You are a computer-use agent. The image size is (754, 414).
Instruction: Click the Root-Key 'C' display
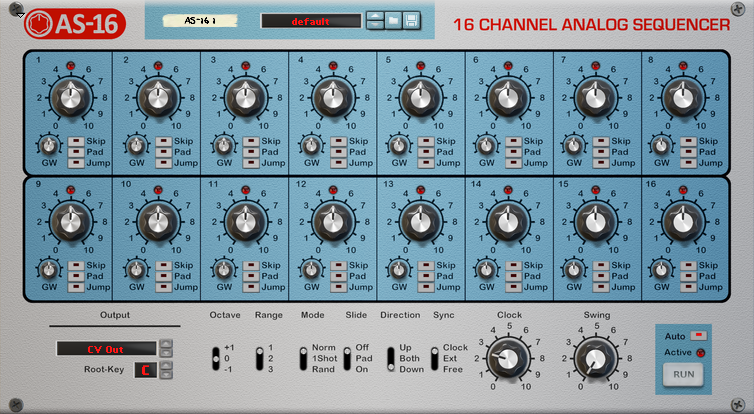pyautogui.click(x=145, y=370)
